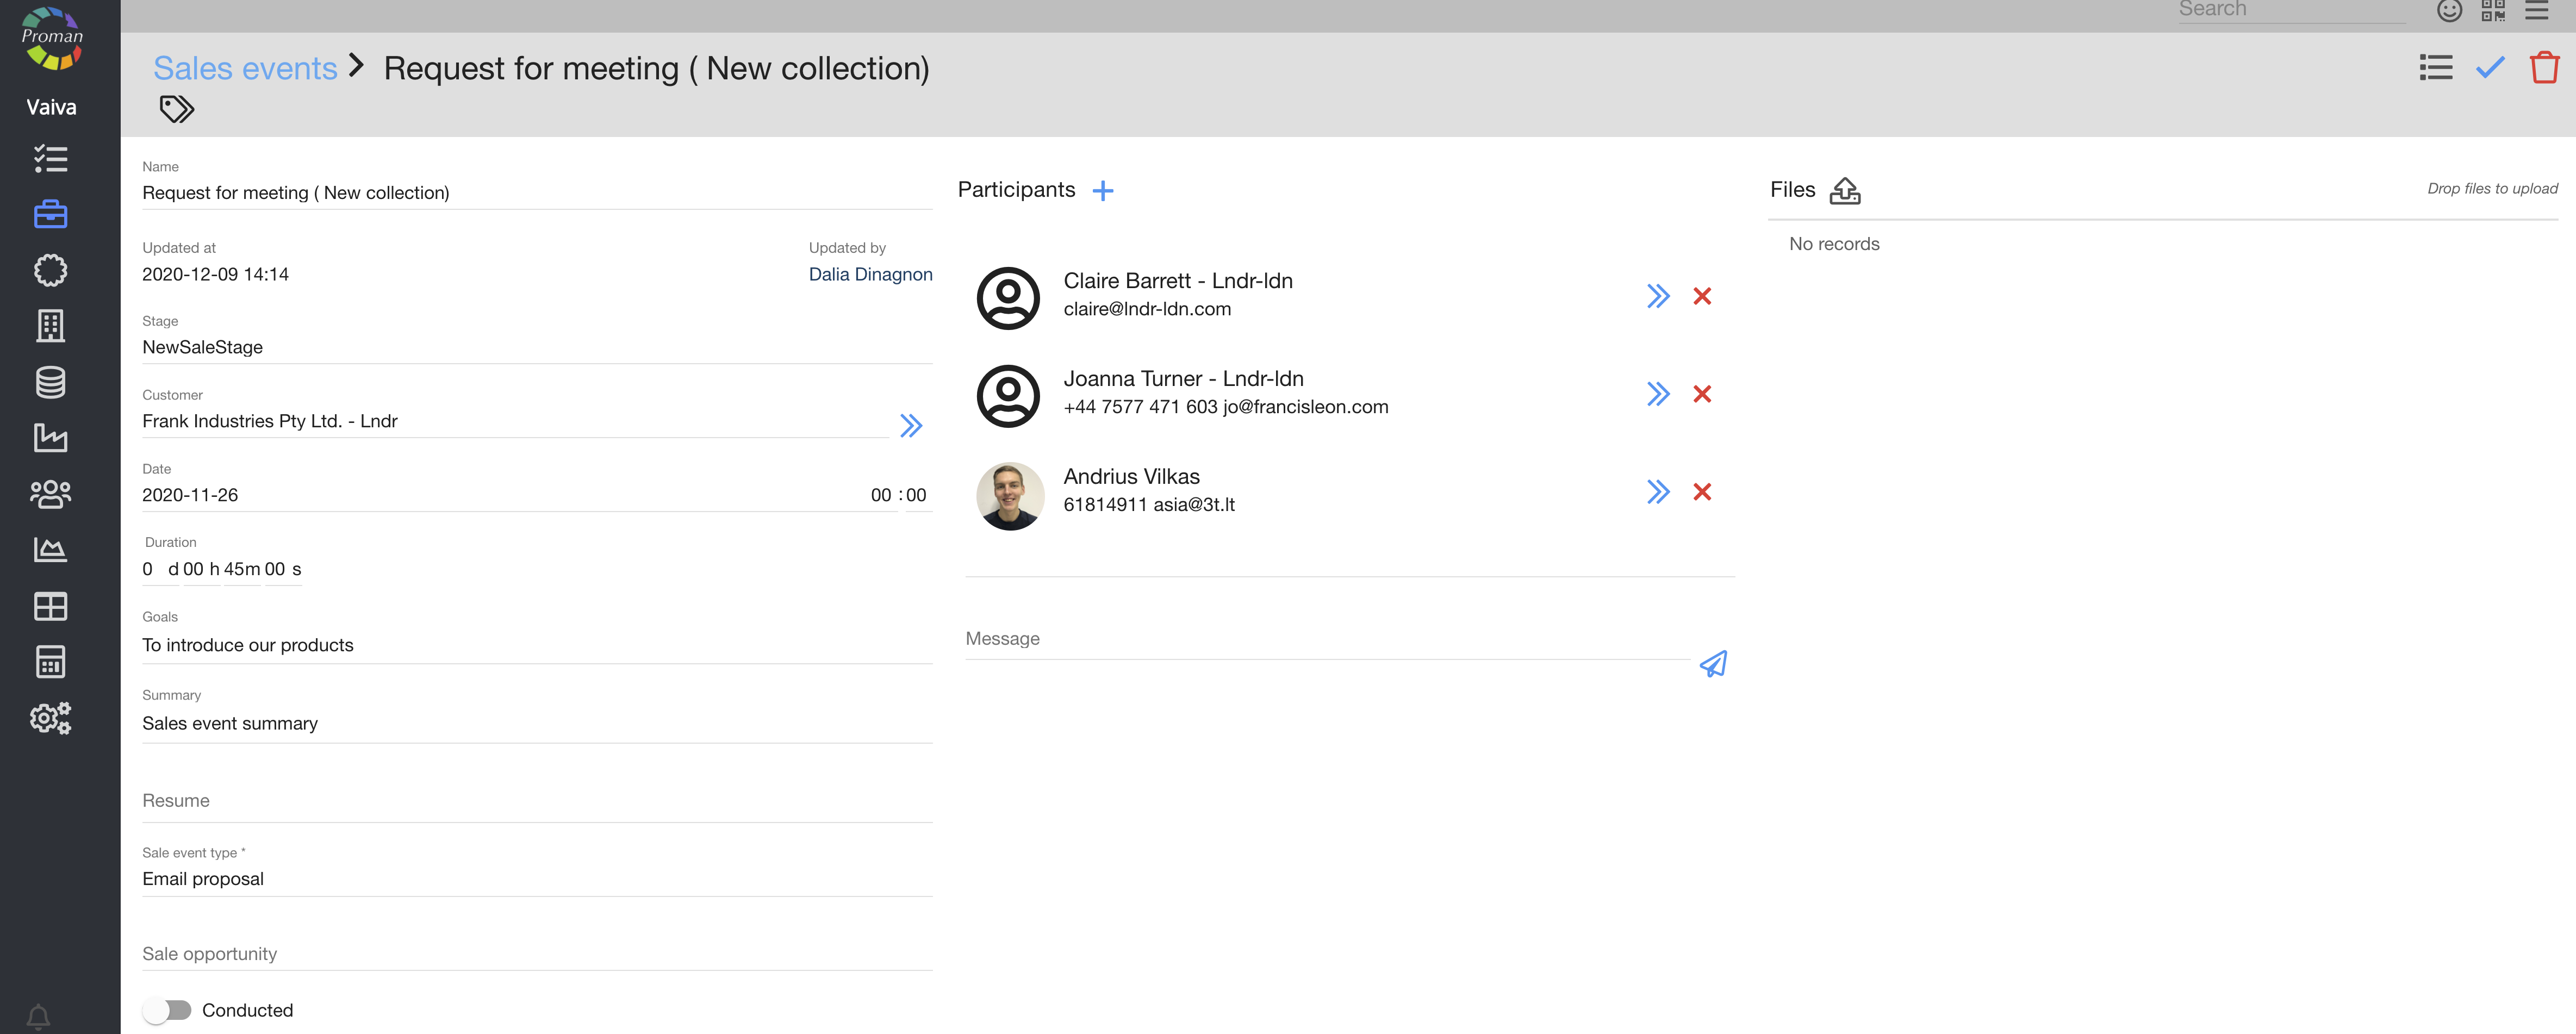Open QR code icon in the top bar
The width and height of the screenshot is (2576, 1034).
pyautogui.click(x=2493, y=11)
